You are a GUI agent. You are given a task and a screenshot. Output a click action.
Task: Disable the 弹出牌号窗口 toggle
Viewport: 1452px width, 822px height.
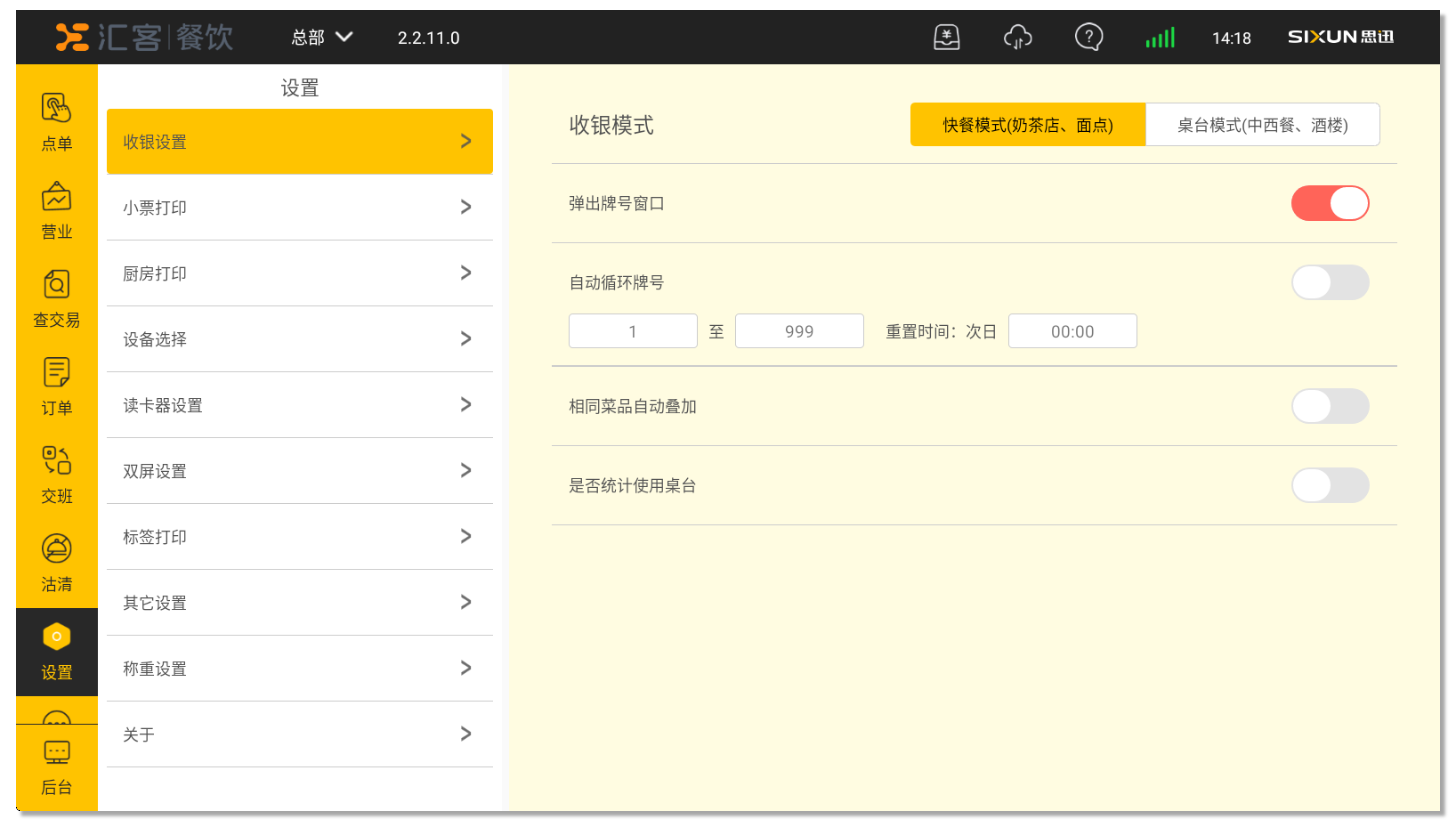1329,203
